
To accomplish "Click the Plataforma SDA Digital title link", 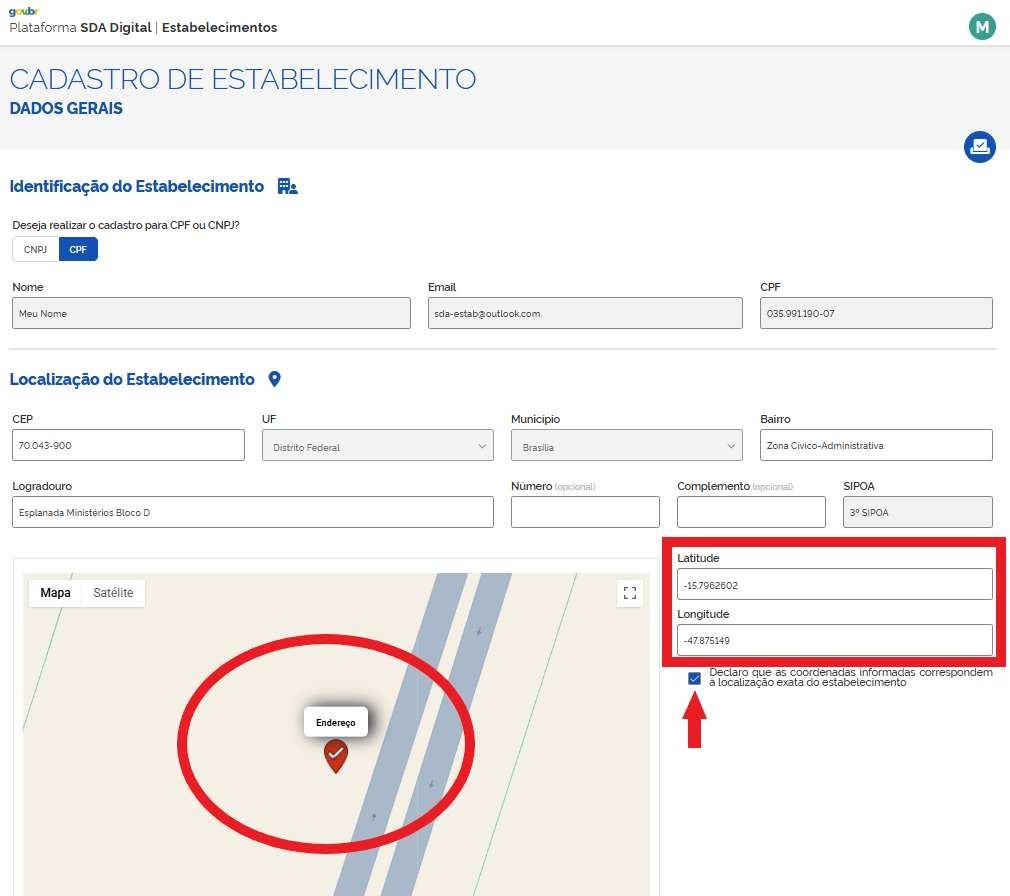I will click(143, 28).
